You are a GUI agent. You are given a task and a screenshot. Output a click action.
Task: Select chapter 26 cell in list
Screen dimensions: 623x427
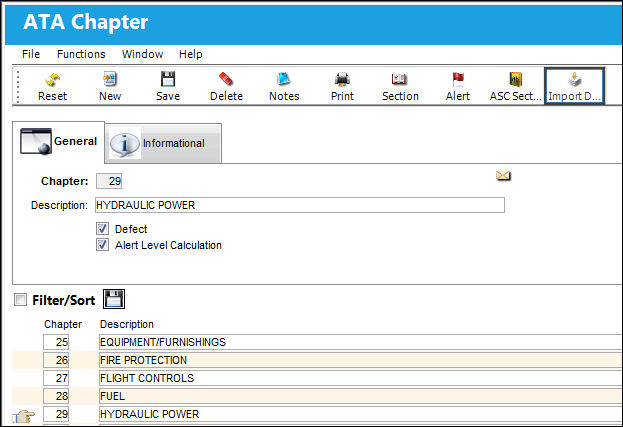[x=56, y=360]
